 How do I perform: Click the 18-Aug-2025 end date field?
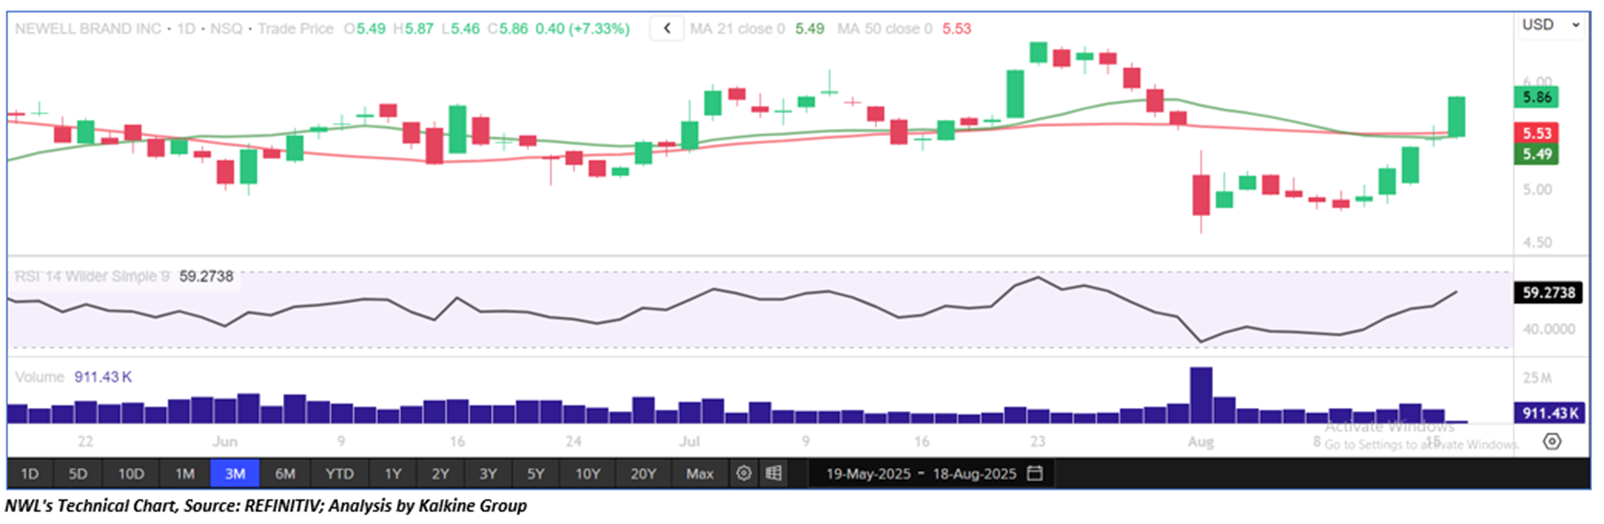tap(975, 474)
